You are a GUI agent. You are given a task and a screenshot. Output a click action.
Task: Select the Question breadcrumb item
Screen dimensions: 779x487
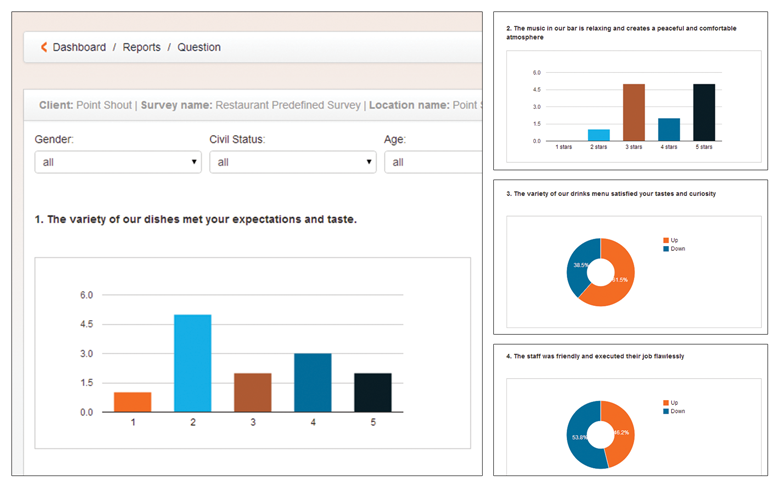199,47
